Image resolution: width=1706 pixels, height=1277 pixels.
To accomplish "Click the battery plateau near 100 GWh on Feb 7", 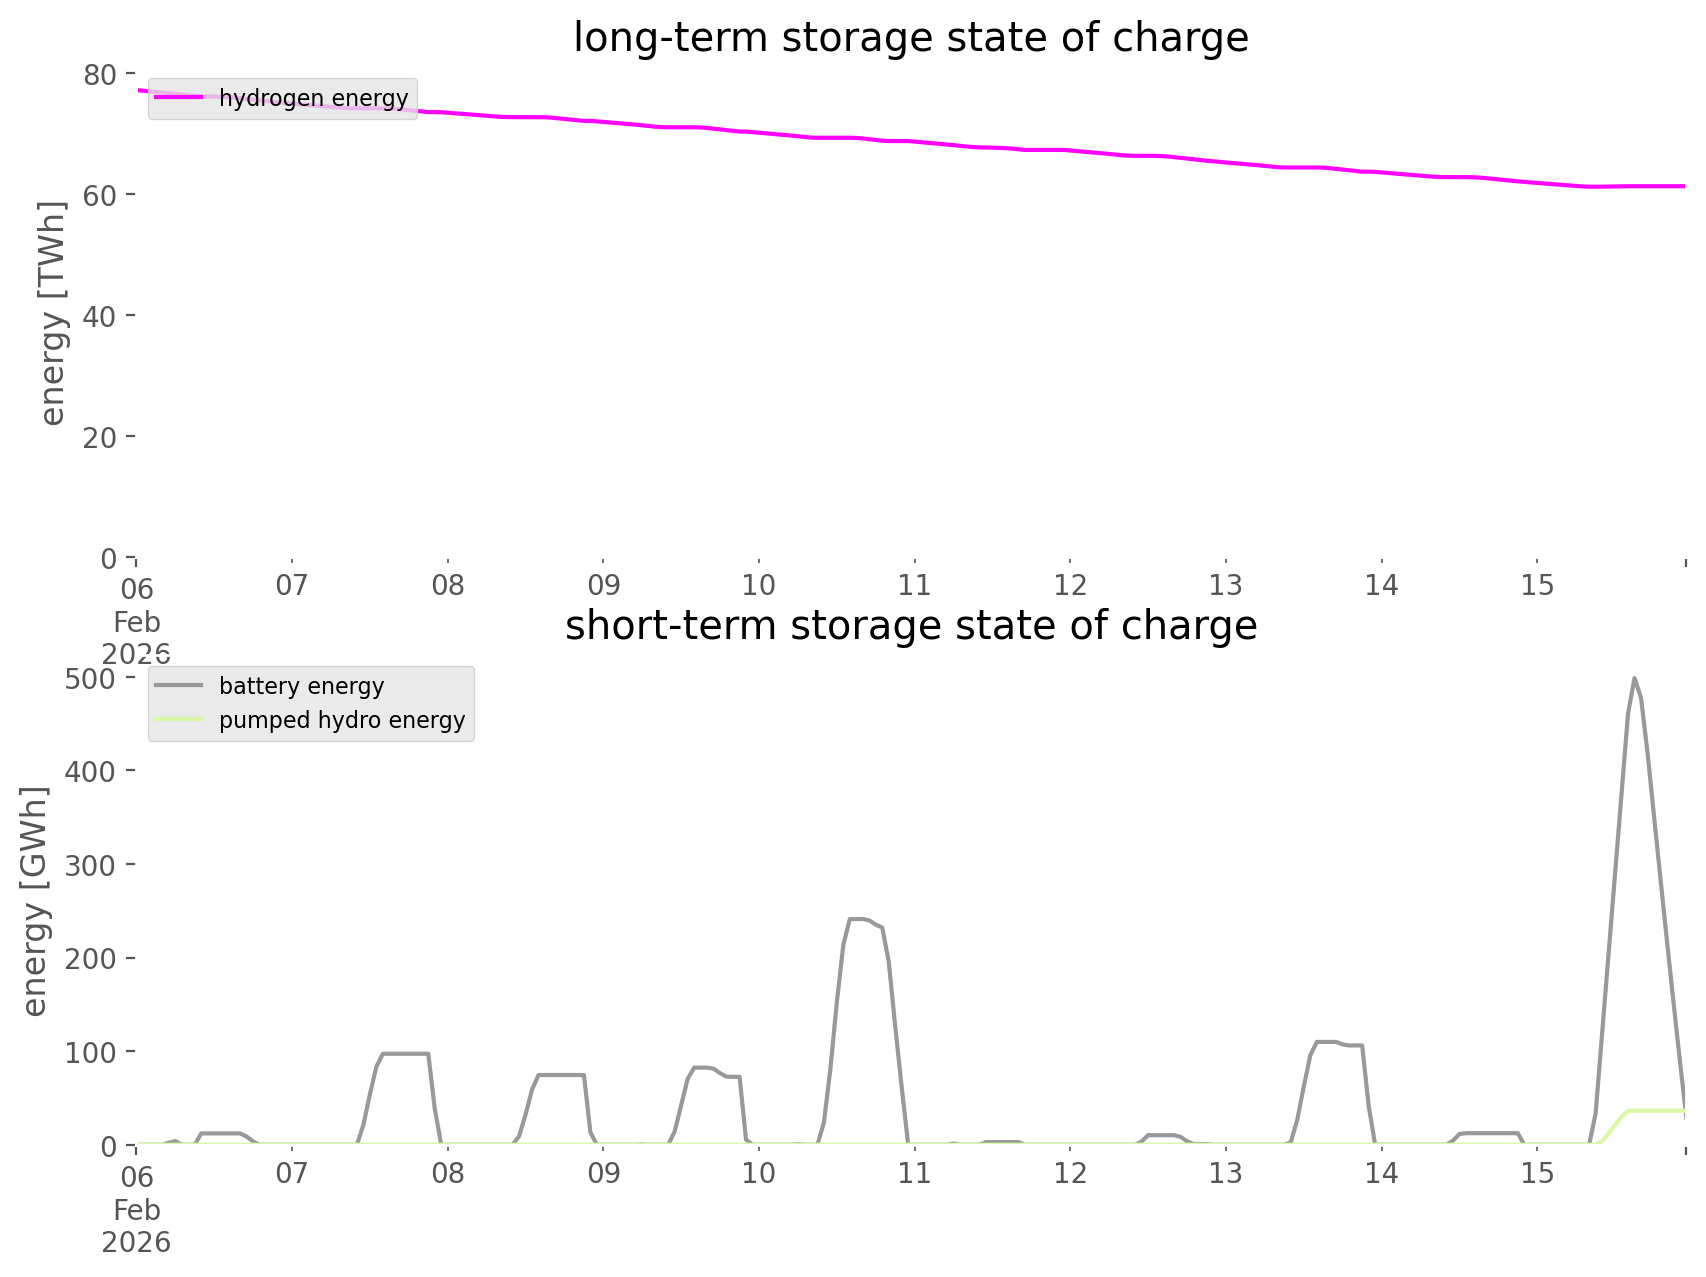I will point(405,1054).
